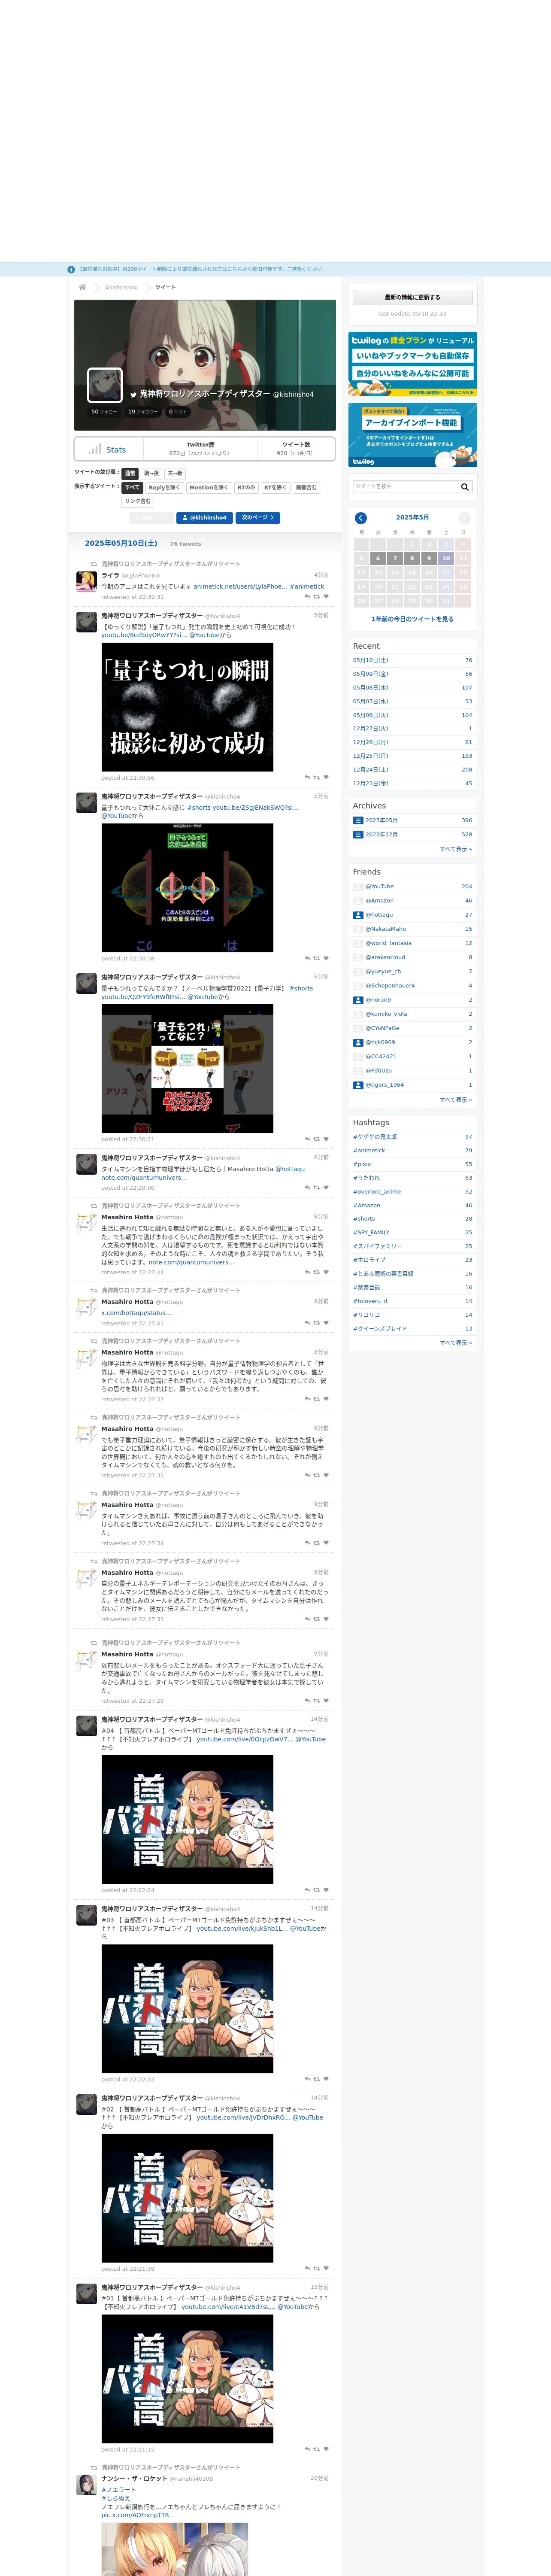This screenshot has height=2576, width=551.
Task: Select May 9 in calendar
Action: coord(429,558)
